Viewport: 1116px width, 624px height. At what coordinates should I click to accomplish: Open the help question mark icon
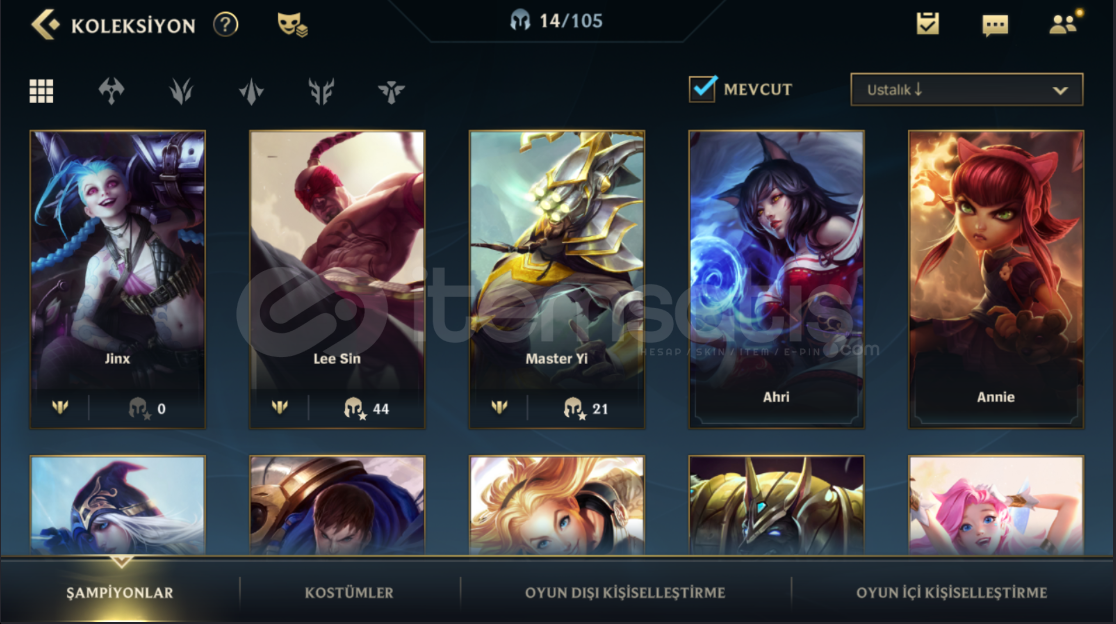[226, 25]
